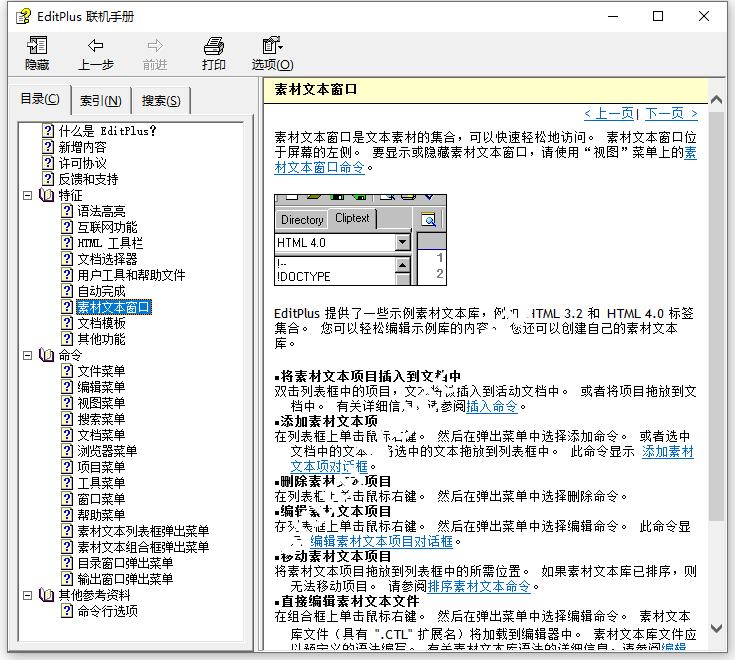The height and width of the screenshot is (660, 735).
Task: Click the book icon next to 特征
Action: 46,195
